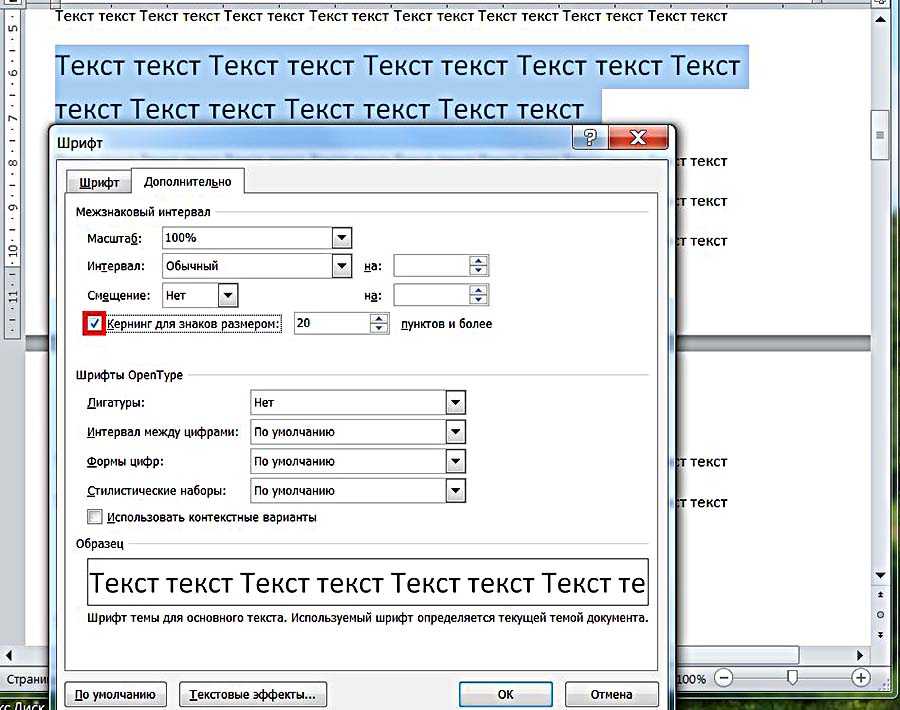Viewport: 900px width, 710px height.
Task: Click the zoom in plus icon
Action: tap(860, 678)
